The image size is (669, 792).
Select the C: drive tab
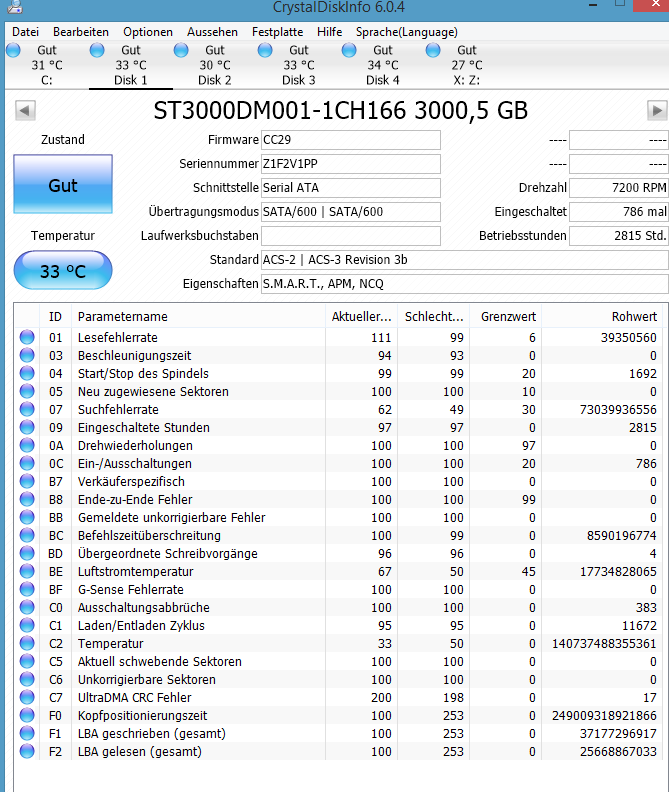click(x=46, y=65)
